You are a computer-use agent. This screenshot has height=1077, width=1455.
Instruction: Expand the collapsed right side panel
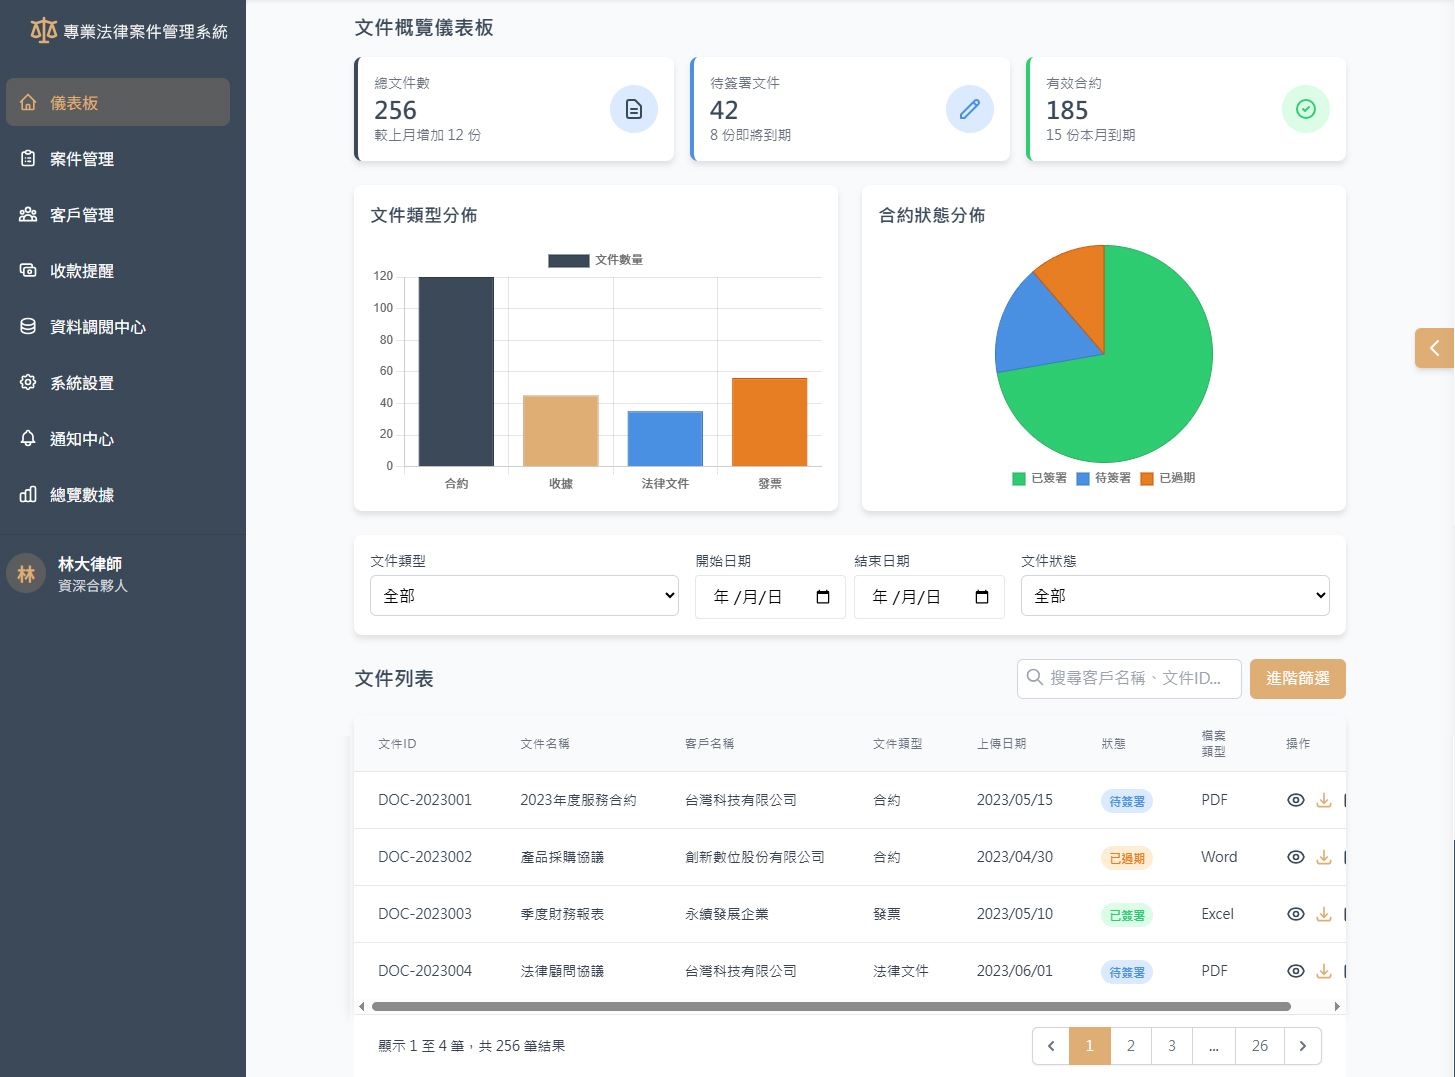pos(1434,348)
